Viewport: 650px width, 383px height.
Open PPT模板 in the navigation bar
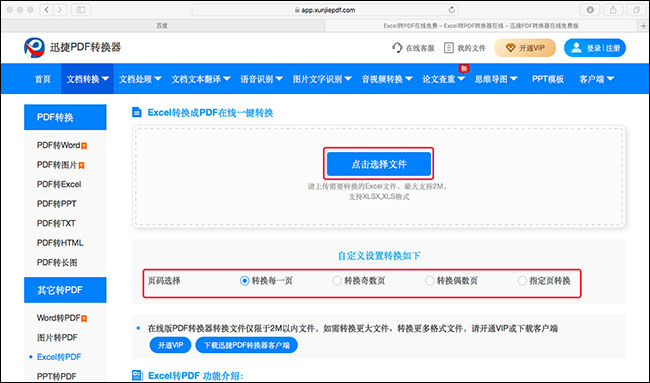point(548,79)
